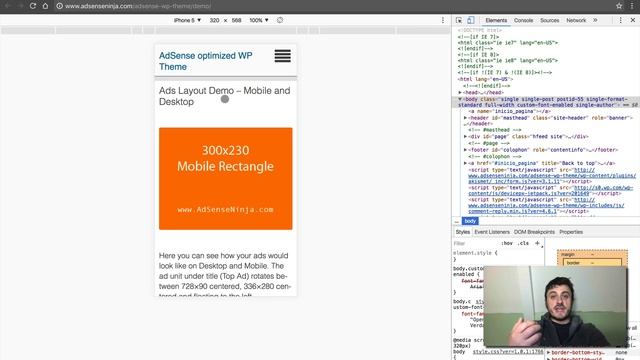The height and width of the screenshot is (360, 640).
Task: Change the 100% zoom dropdown
Action: (259, 20)
